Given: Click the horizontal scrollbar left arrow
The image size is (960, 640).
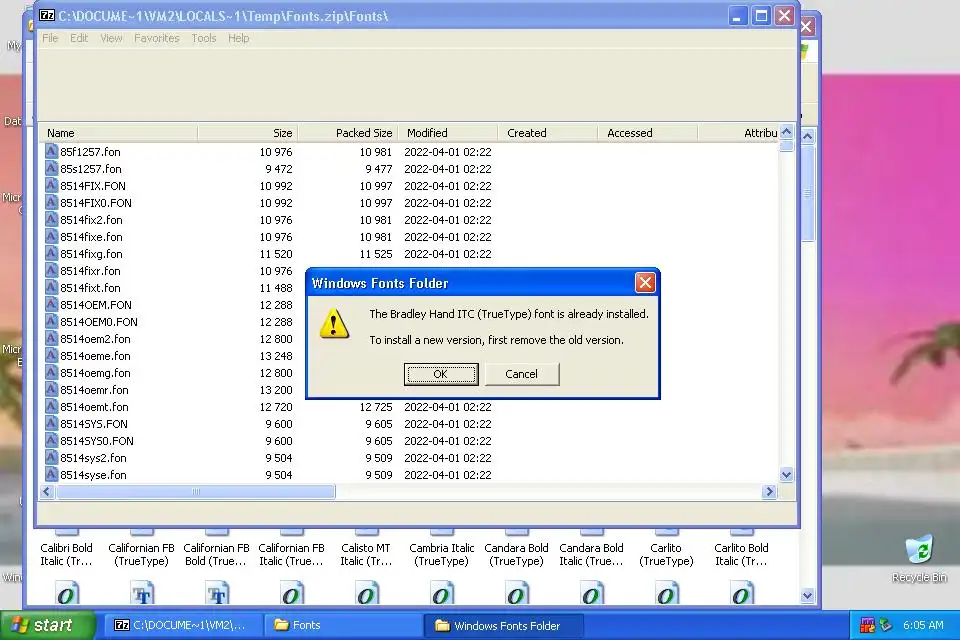Looking at the screenshot, I should tap(47, 491).
